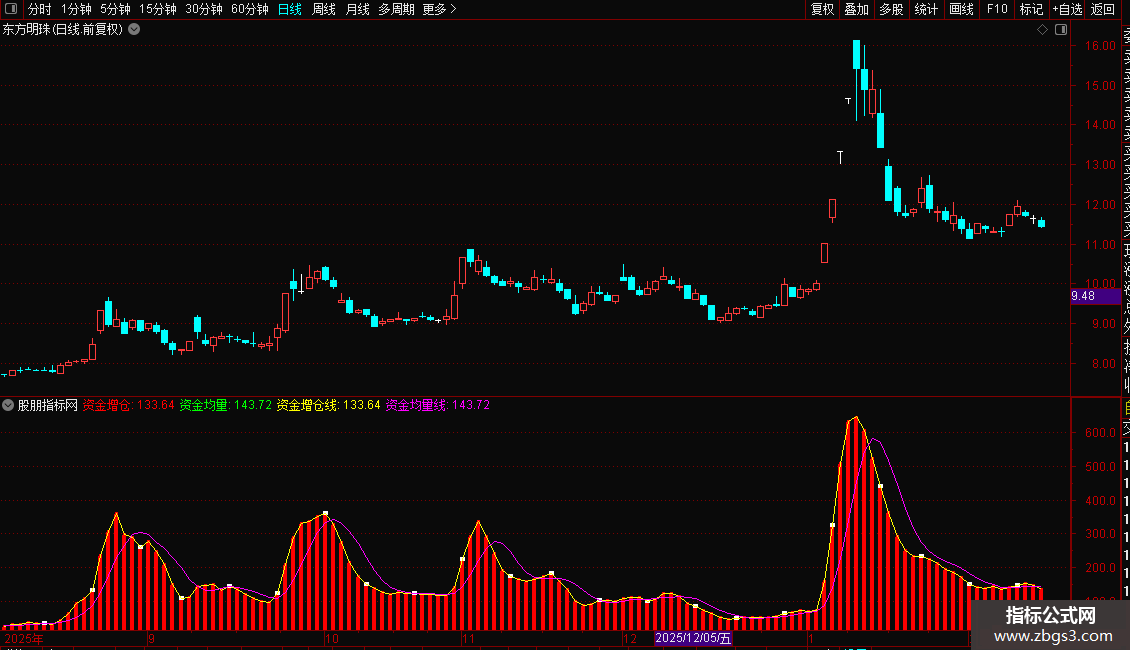Click the 返回 back button
This screenshot has height=650, width=1130.
click(1103, 9)
